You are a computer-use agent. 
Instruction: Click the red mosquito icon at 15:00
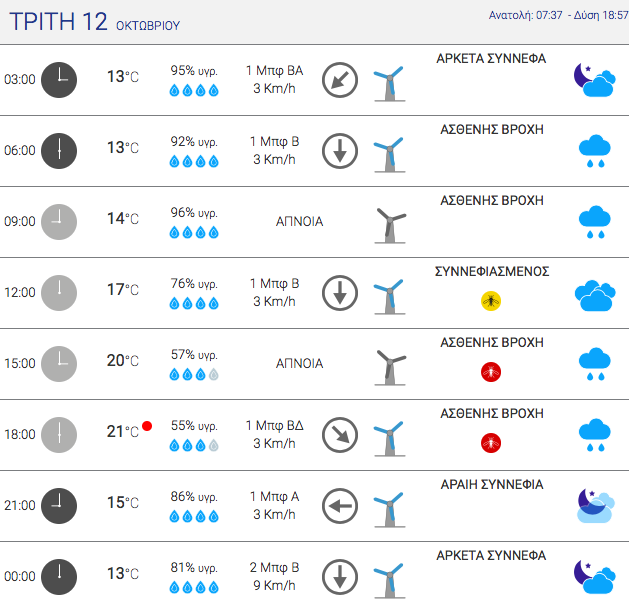(491, 372)
